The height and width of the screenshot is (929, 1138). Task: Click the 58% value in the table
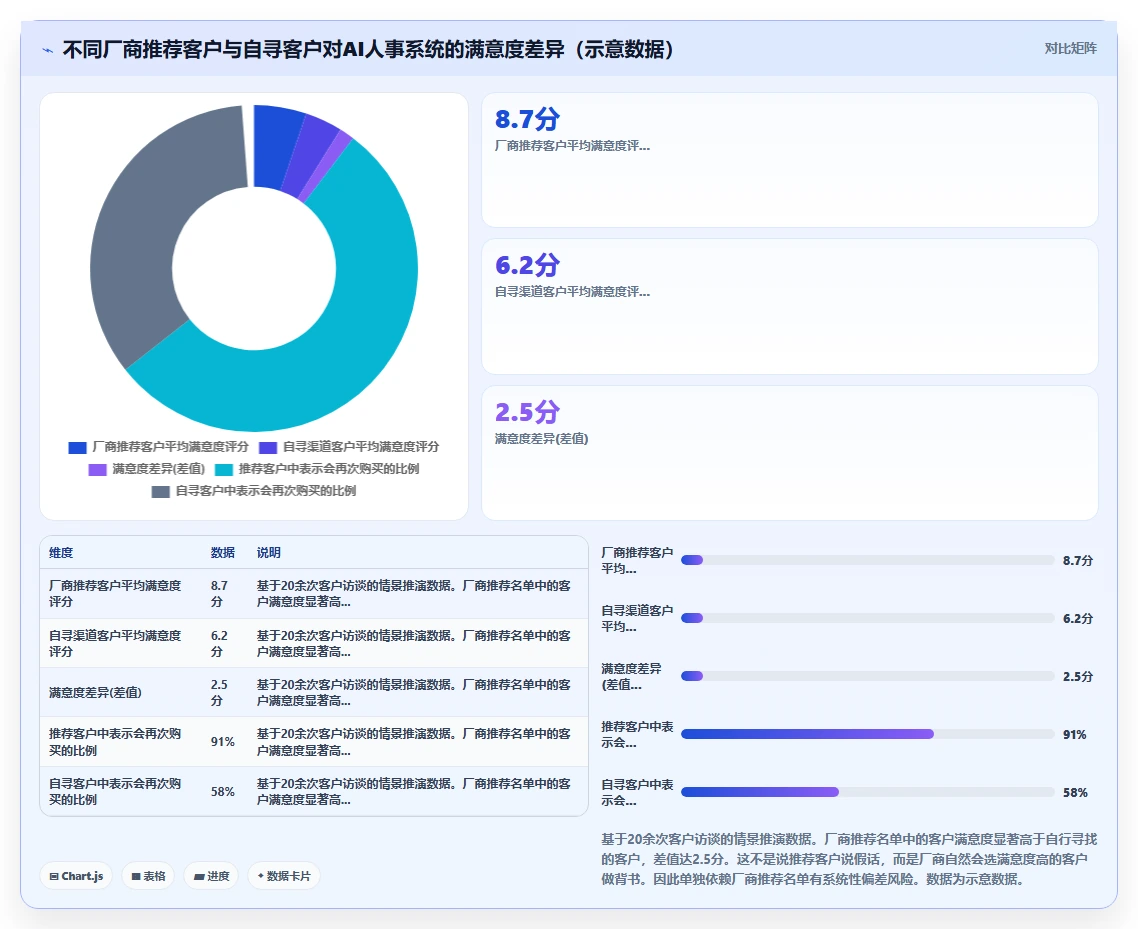click(x=223, y=791)
